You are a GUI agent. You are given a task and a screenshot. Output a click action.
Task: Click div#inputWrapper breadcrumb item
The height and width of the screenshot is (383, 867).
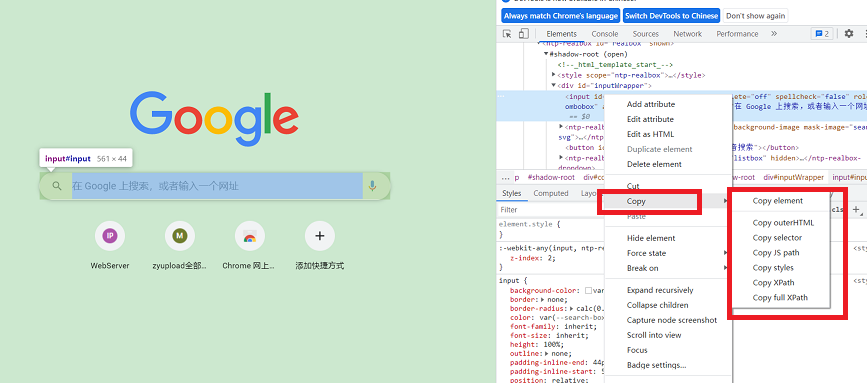(793, 177)
